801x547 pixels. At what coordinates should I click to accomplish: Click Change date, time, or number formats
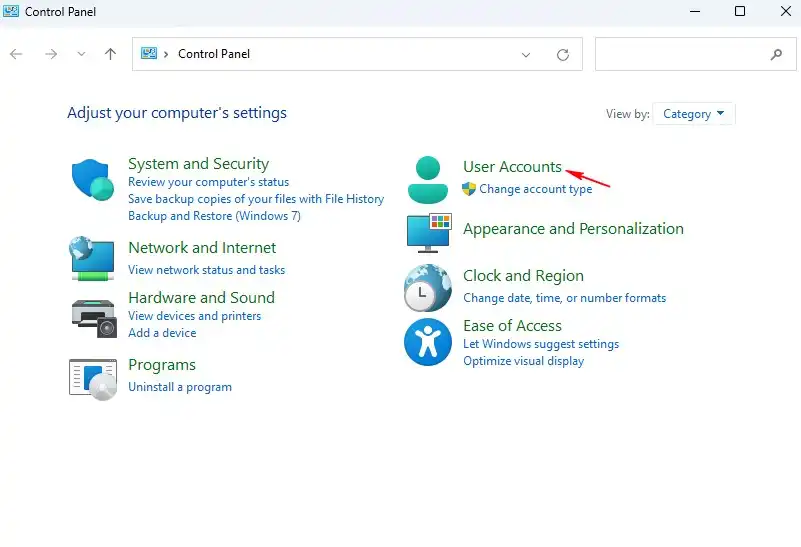point(564,298)
